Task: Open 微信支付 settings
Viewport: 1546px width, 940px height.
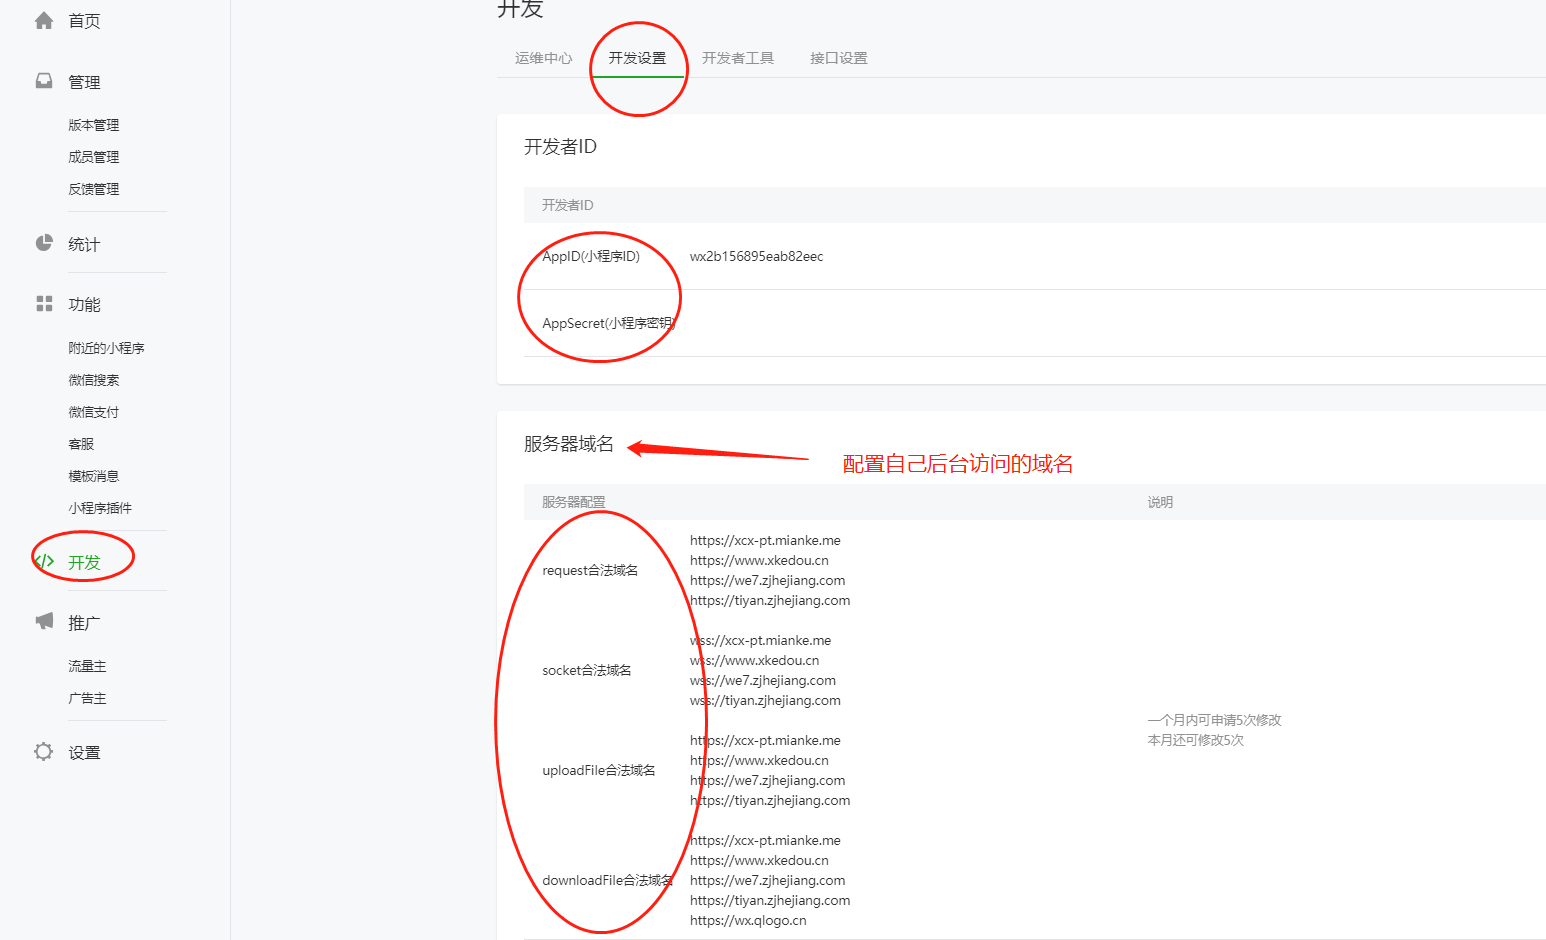Action: click(93, 411)
